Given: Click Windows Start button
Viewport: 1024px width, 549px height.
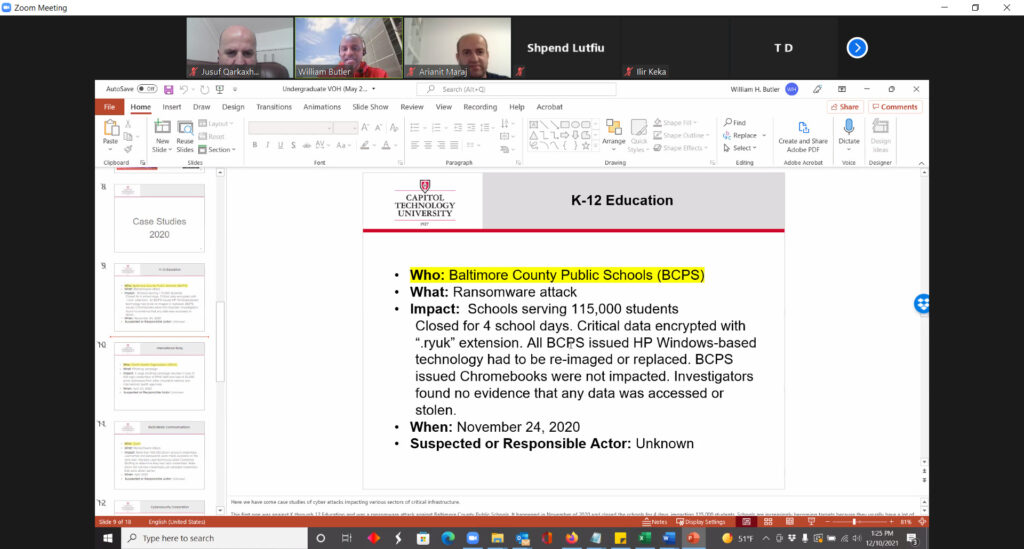Looking at the screenshot, I should click(x=108, y=538).
